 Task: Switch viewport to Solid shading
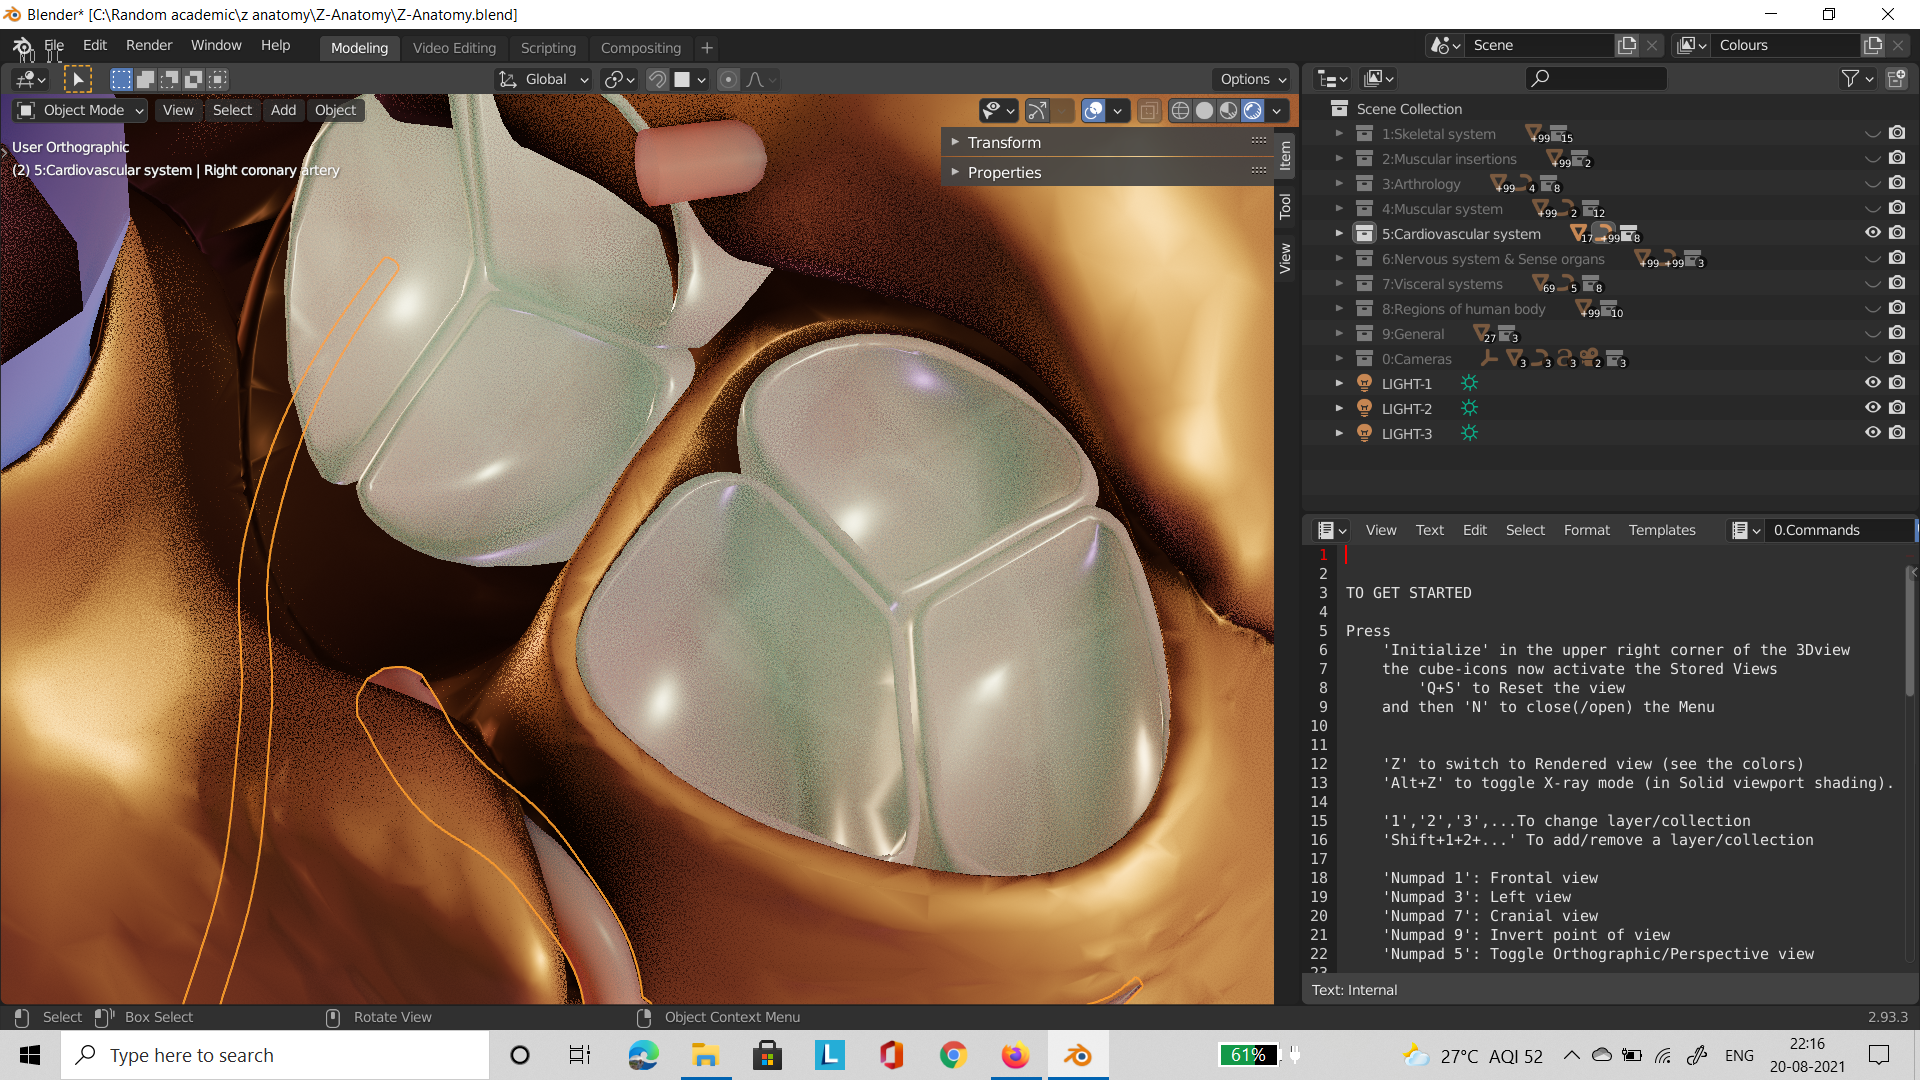(x=1204, y=111)
